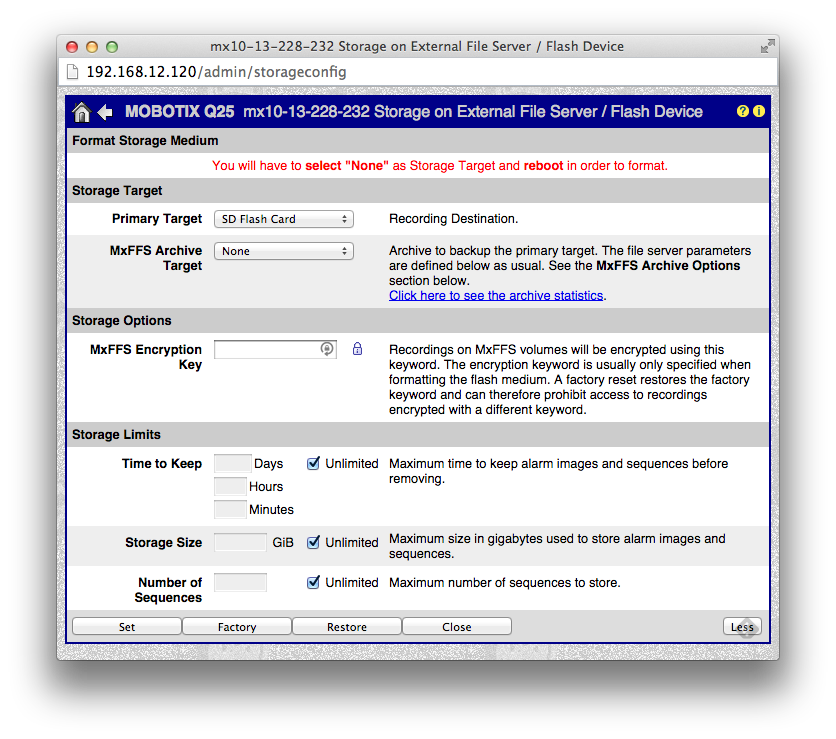Open the archive statistics link
This screenshot has width=836, height=739.
[496, 295]
